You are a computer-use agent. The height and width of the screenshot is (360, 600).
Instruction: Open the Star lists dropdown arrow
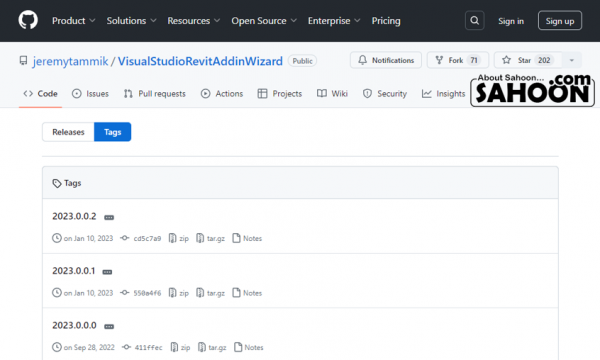pyautogui.click(x=572, y=60)
